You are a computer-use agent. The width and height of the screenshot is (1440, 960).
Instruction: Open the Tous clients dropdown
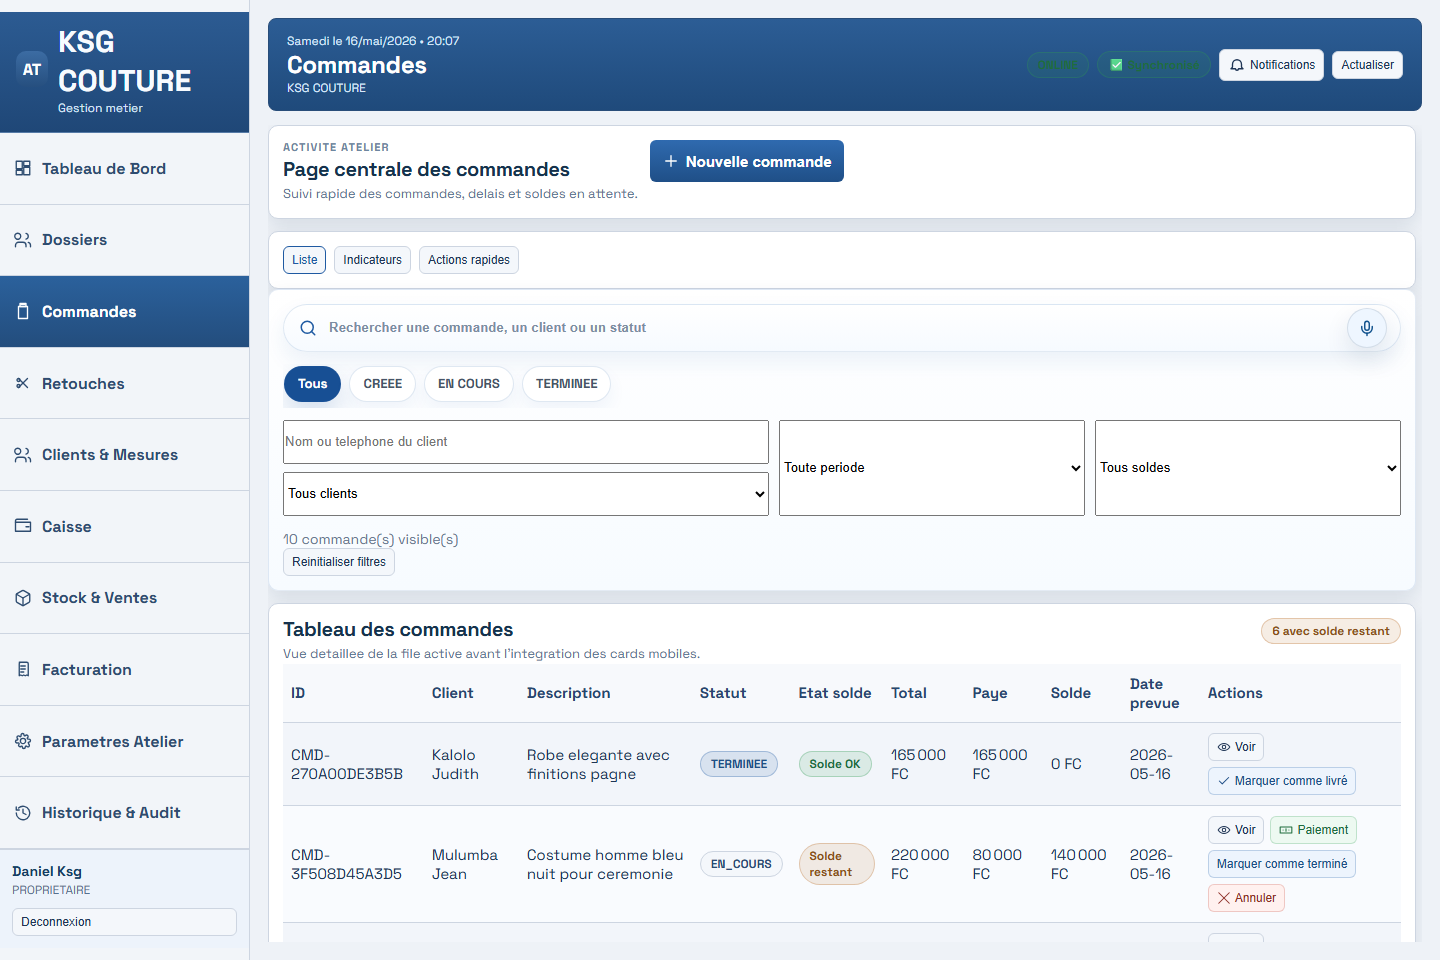pyautogui.click(x=526, y=494)
